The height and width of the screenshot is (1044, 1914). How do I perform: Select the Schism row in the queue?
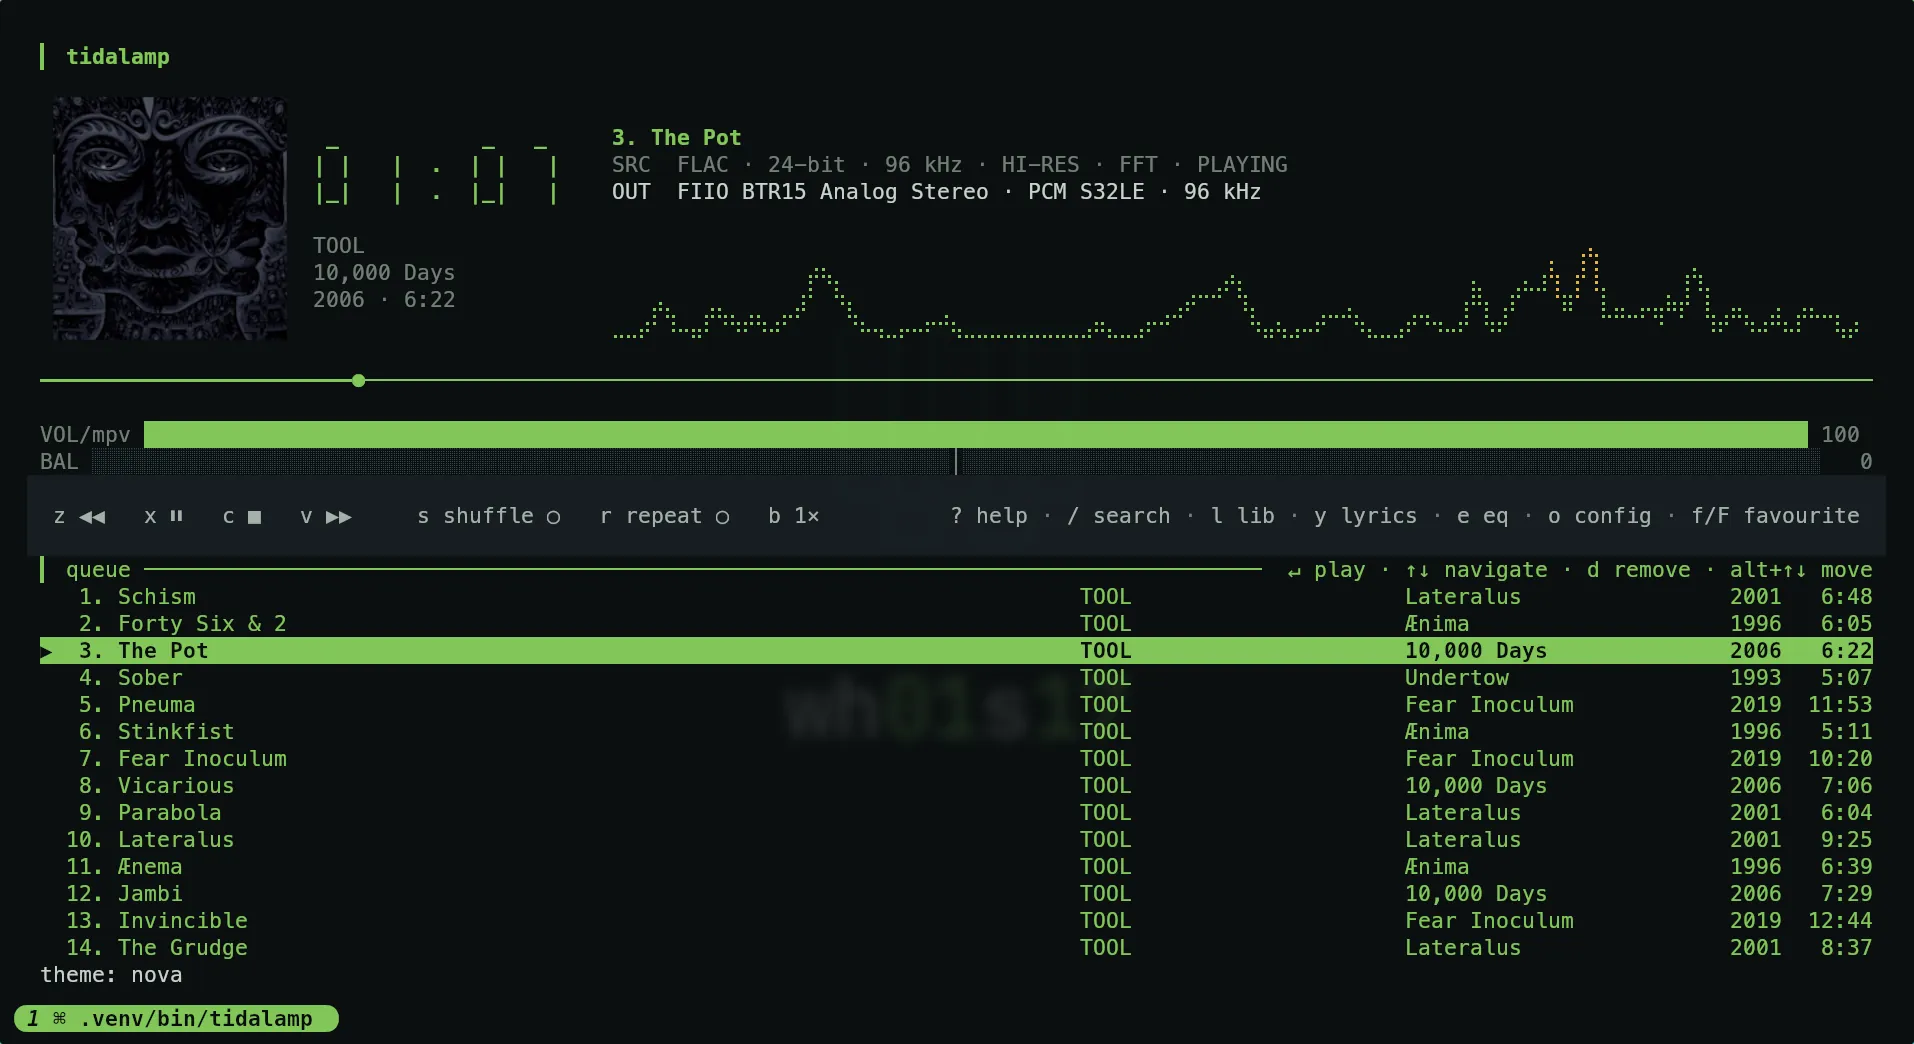[x=956, y=597]
